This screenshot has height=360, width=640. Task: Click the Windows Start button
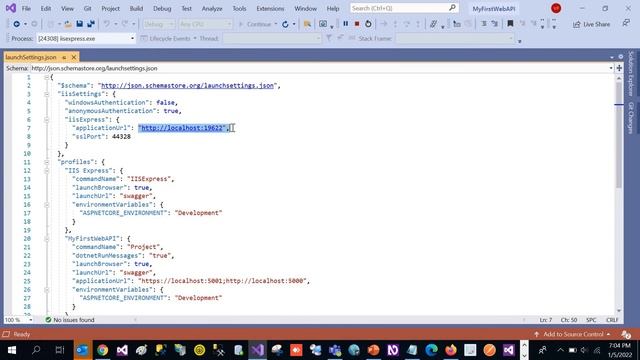point(12,350)
